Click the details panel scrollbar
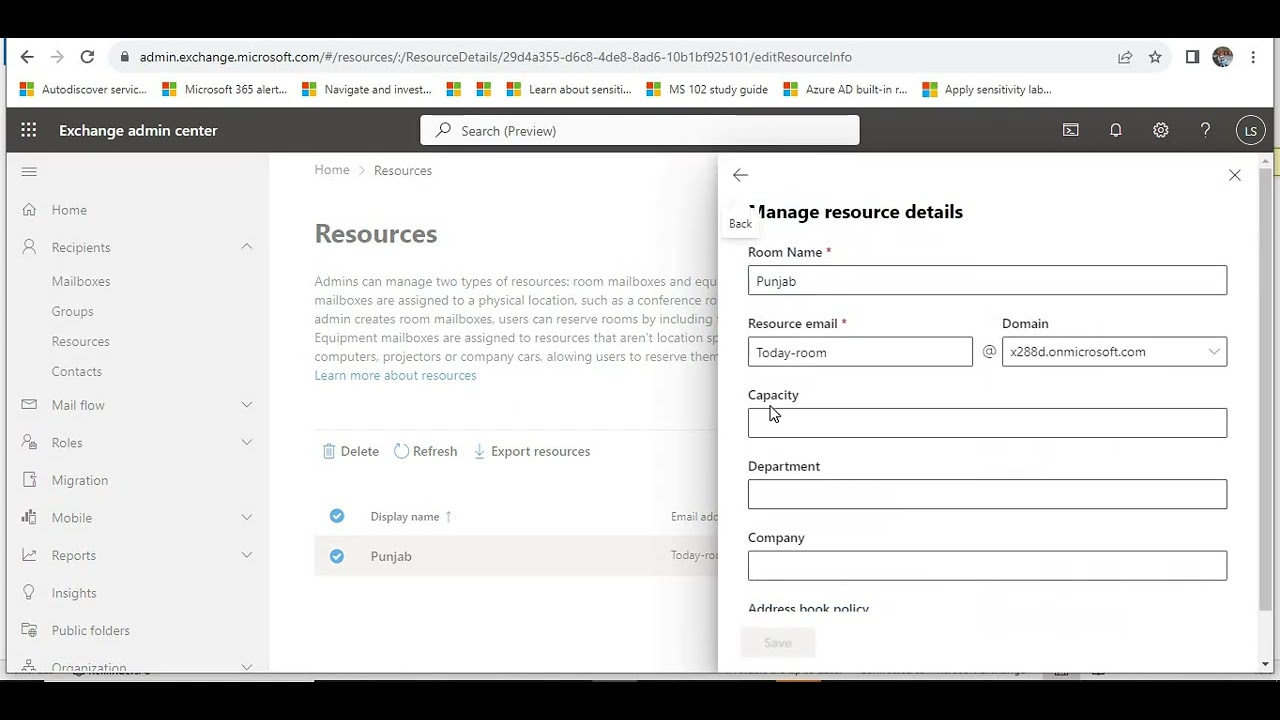The width and height of the screenshot is (1280, 720). click(1266, 390)
